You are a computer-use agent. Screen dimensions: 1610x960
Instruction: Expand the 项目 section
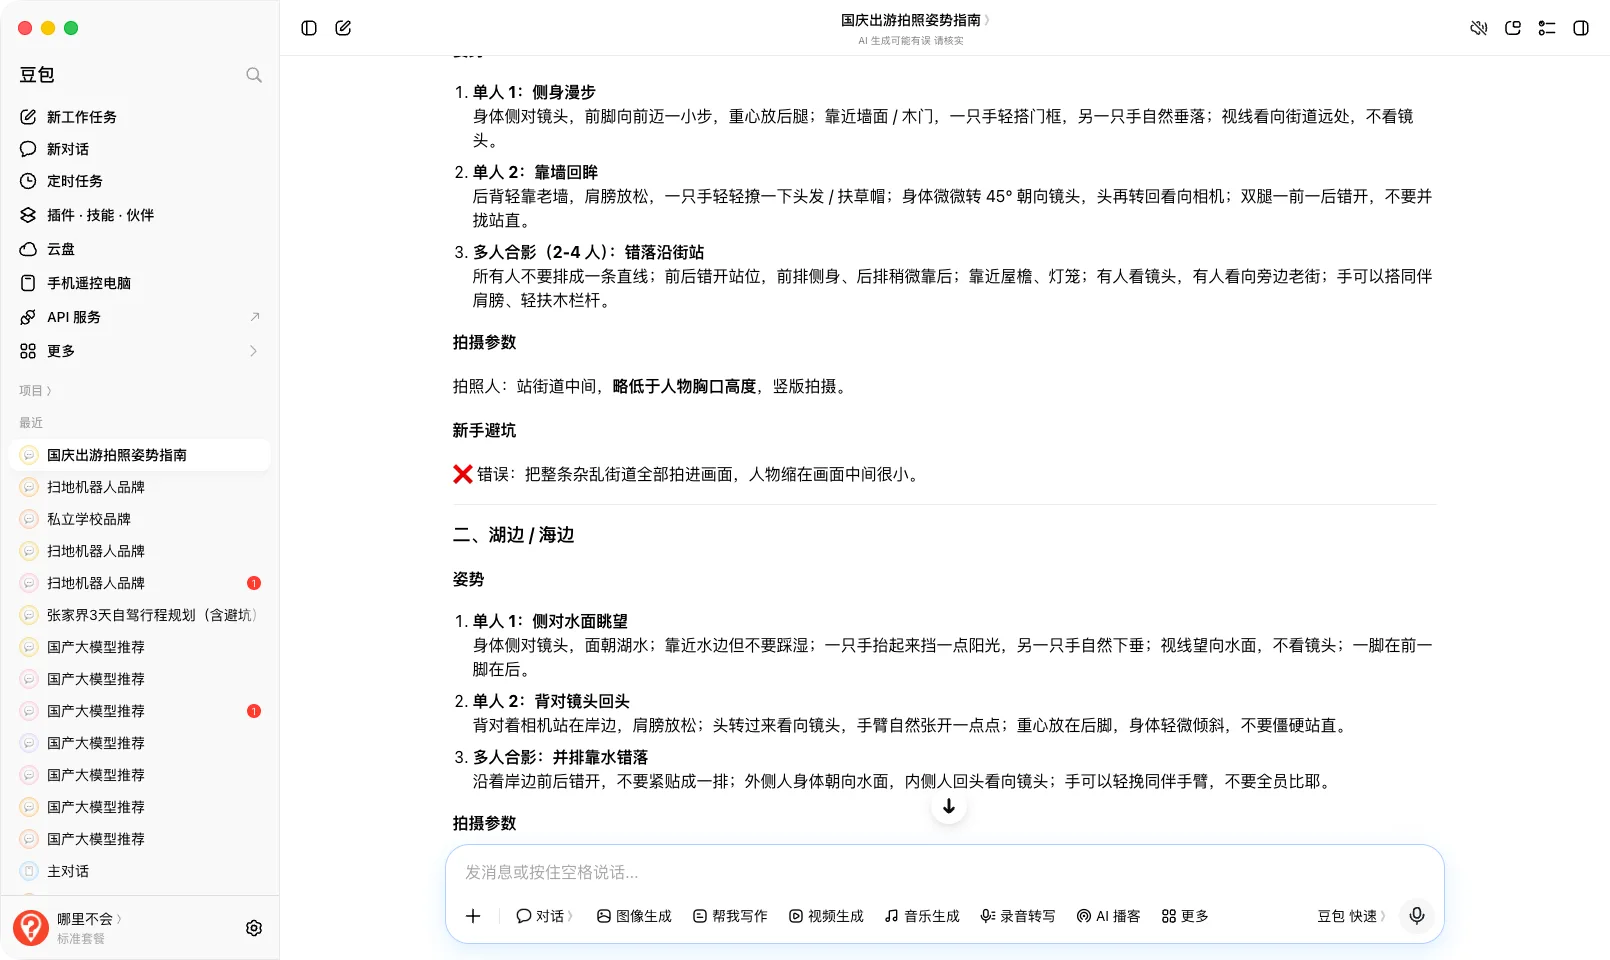35,391
